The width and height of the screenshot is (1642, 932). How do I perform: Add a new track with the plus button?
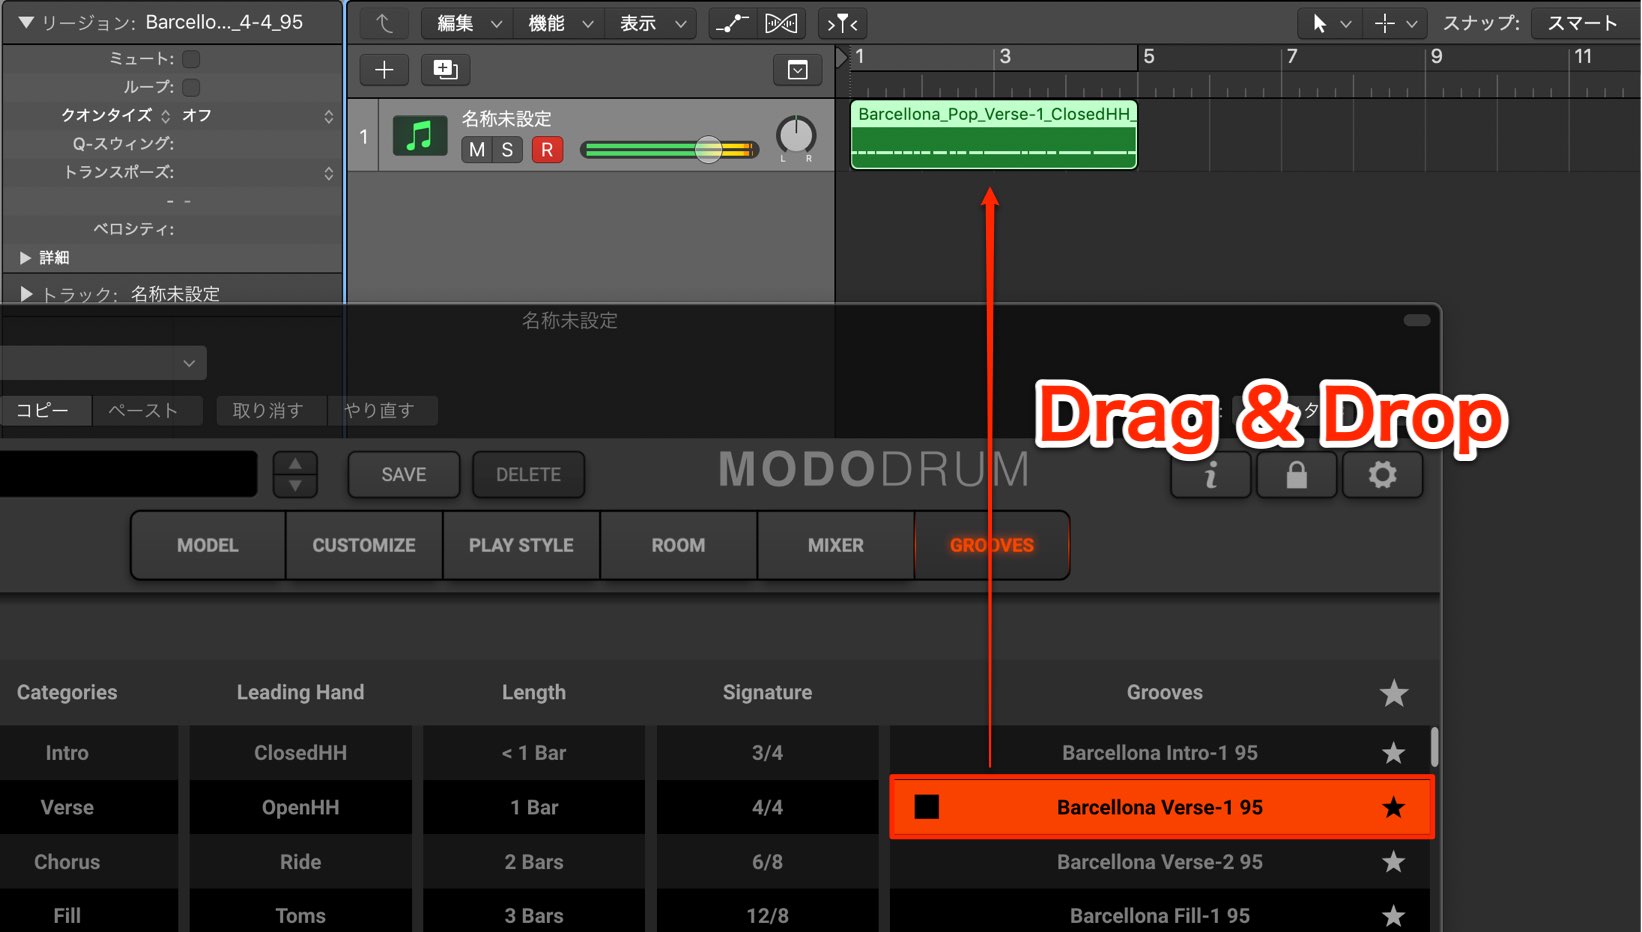click(384, 69)
